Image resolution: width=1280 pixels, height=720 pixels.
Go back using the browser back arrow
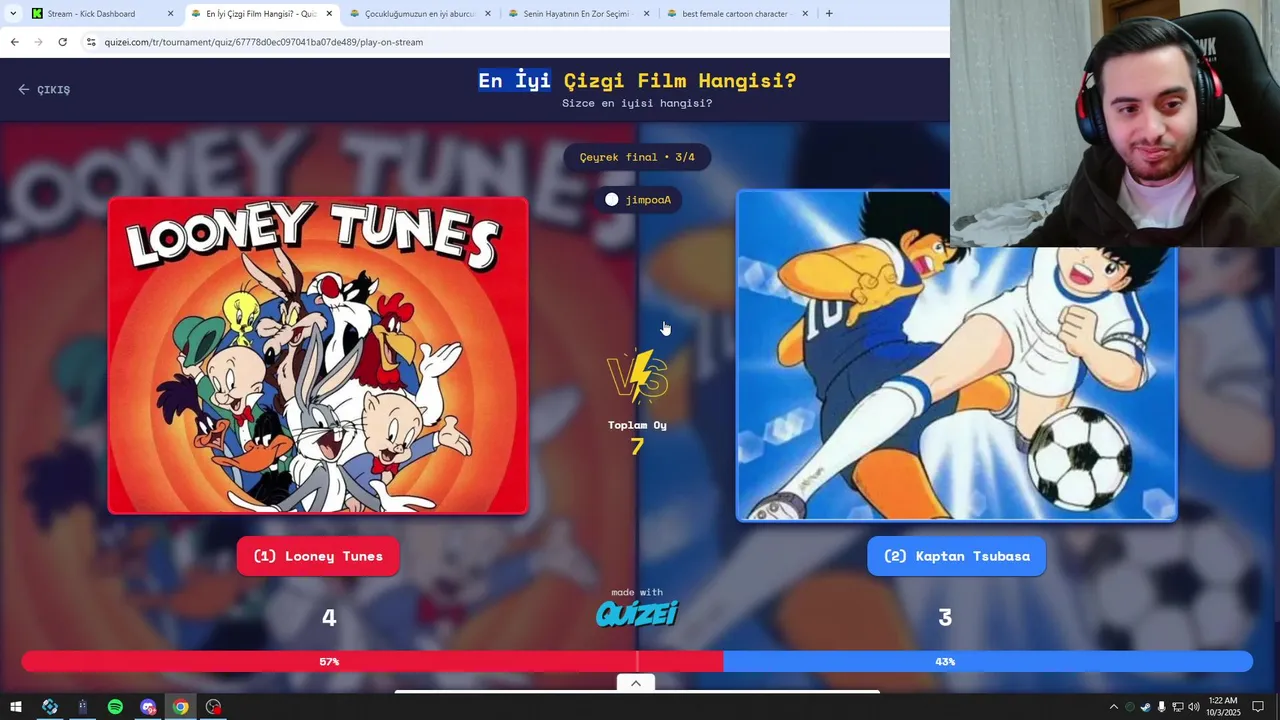point(14,42)
